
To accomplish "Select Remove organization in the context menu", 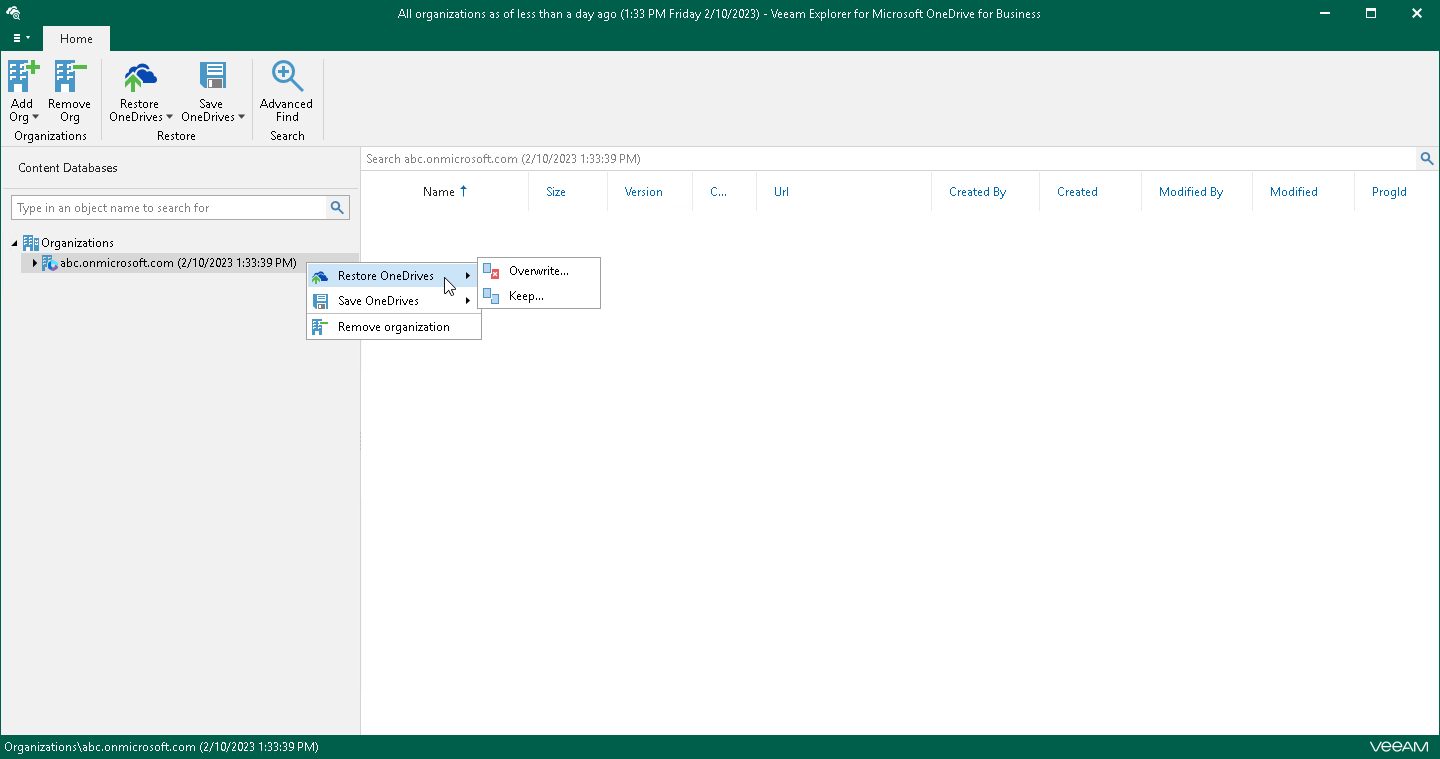I will coord(393,327).
